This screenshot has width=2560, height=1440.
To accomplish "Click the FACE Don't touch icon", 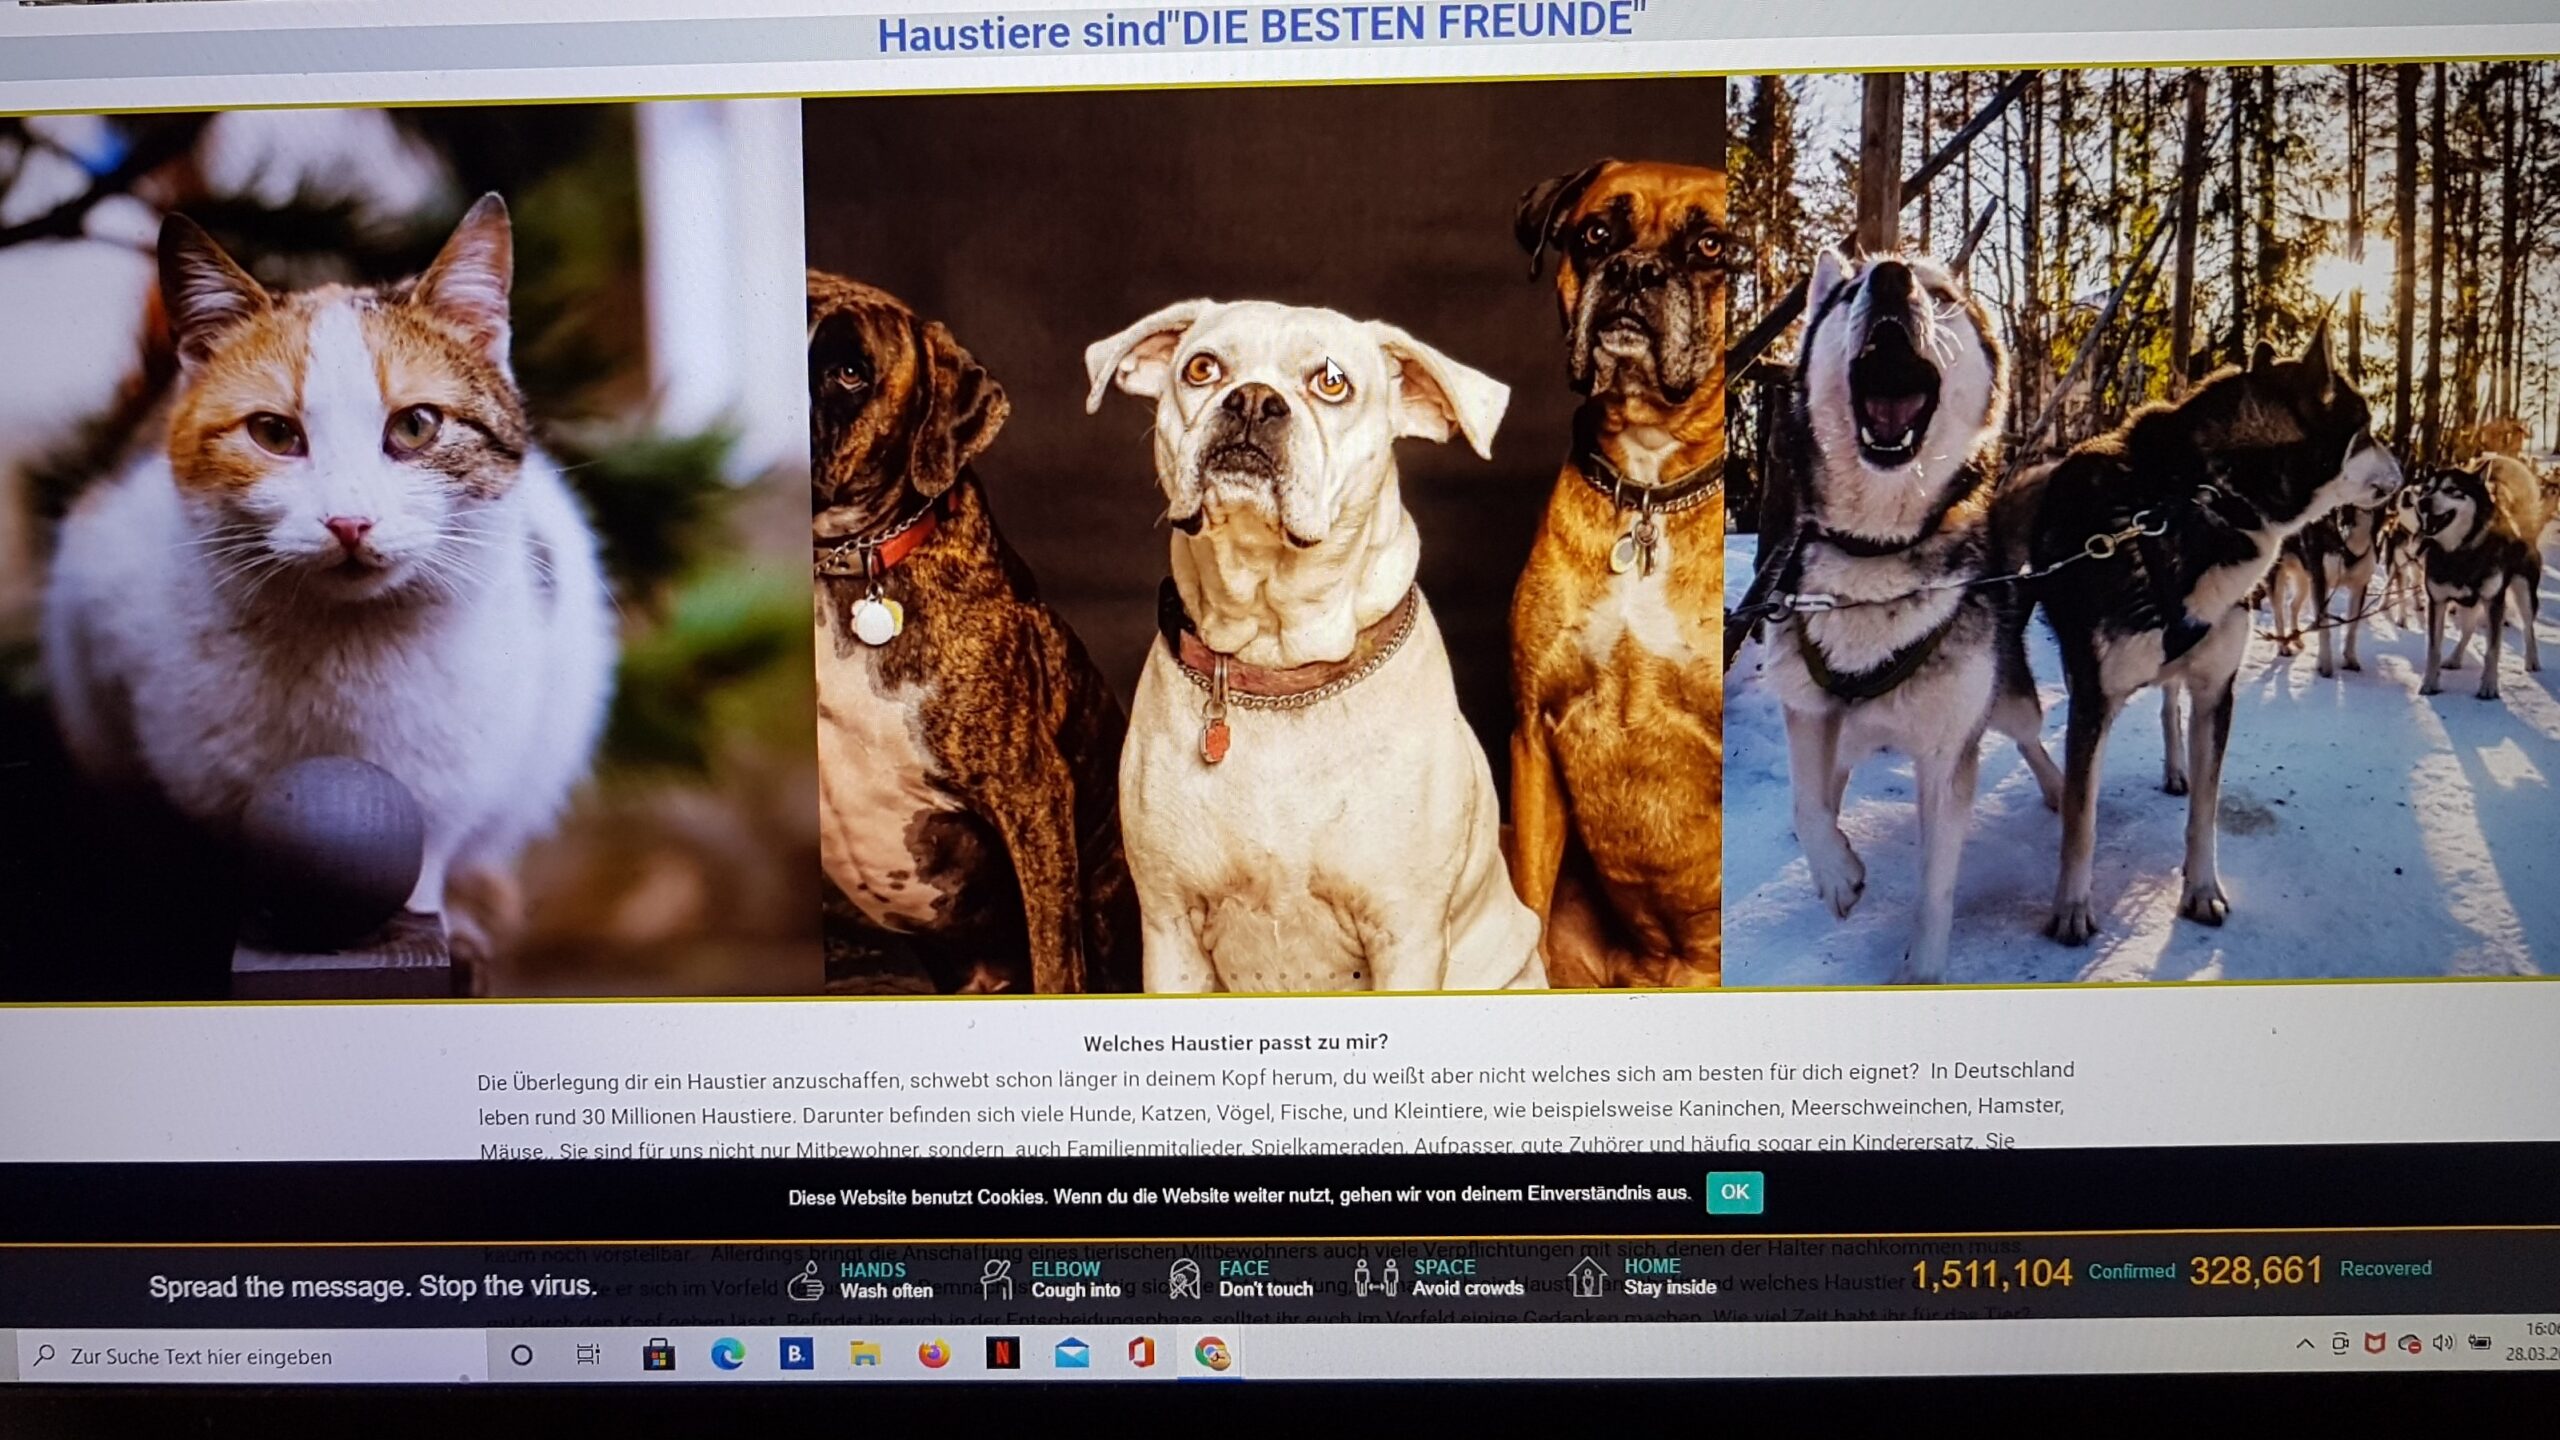I will point(1184,1278).
